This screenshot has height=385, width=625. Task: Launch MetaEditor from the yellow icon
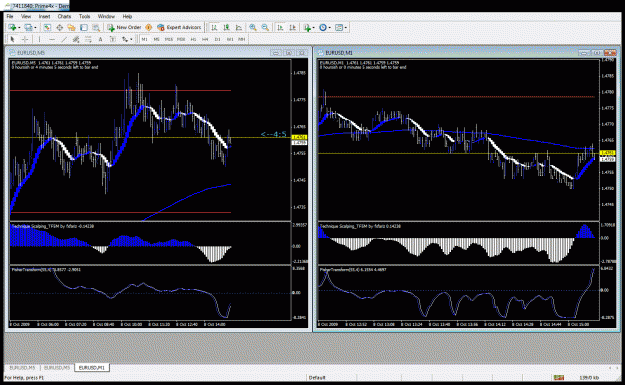[149, 28]
